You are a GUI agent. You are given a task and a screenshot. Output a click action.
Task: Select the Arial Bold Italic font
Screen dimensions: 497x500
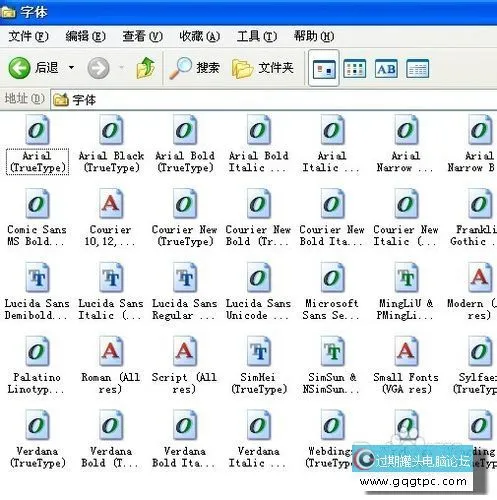tap(259, 129)
